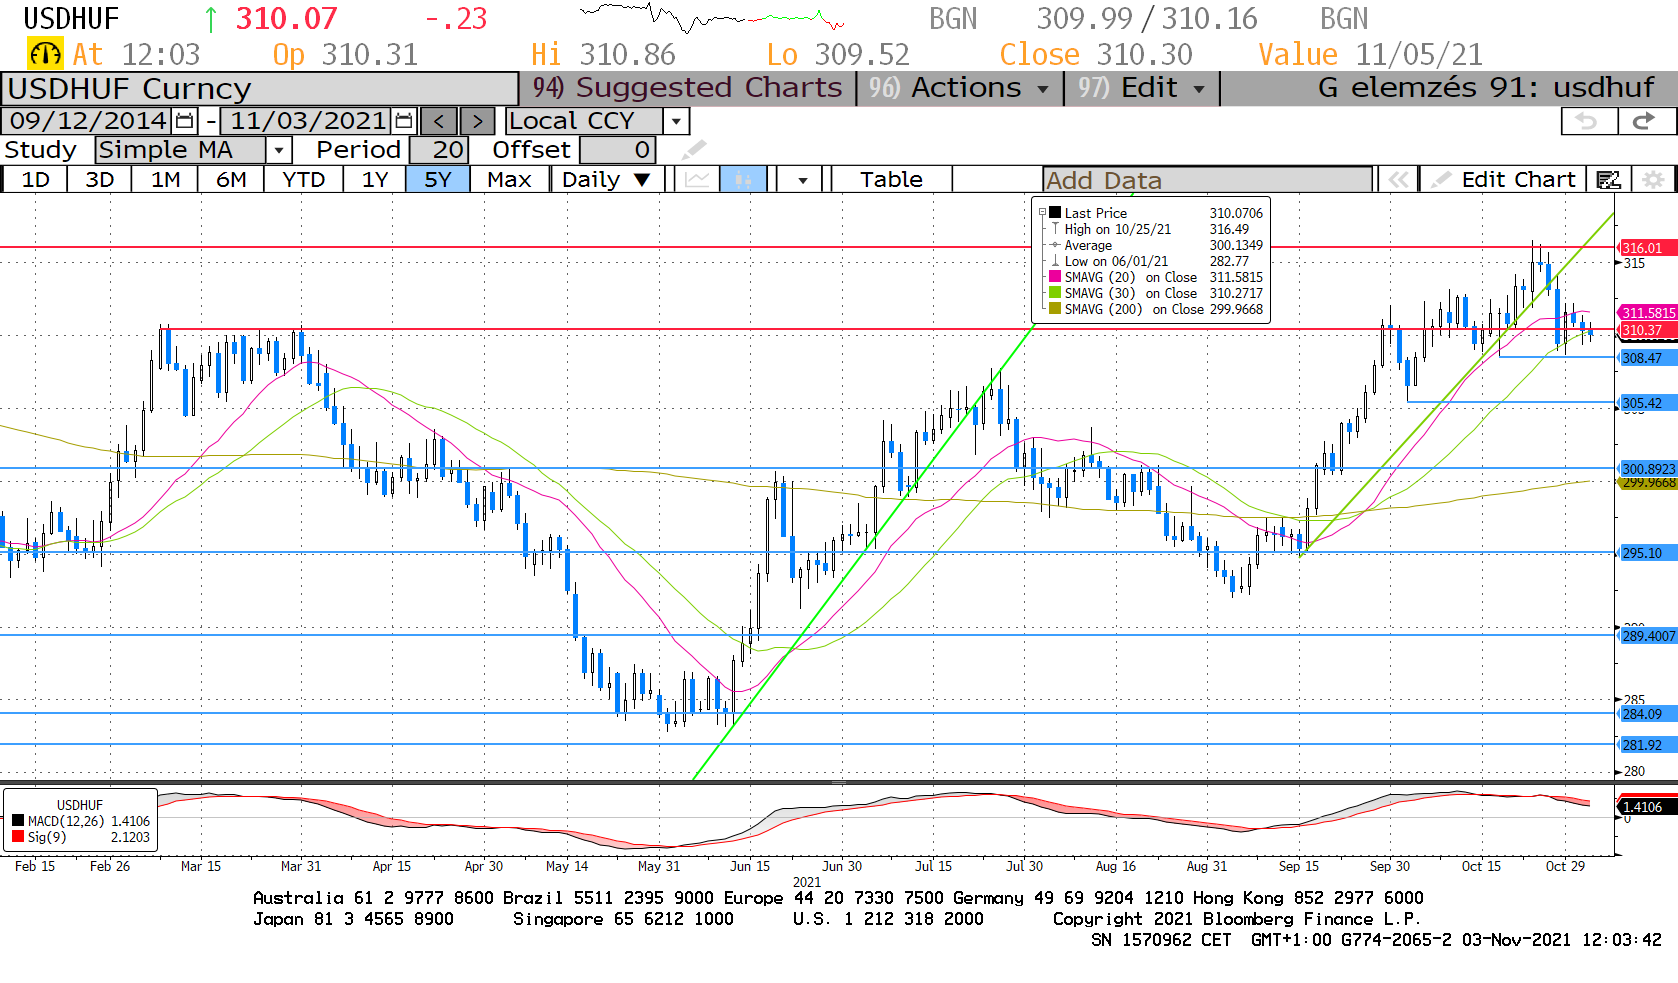Collapse the Last Price legend tree
The image size is (1678, 983).
[1042, 213]
